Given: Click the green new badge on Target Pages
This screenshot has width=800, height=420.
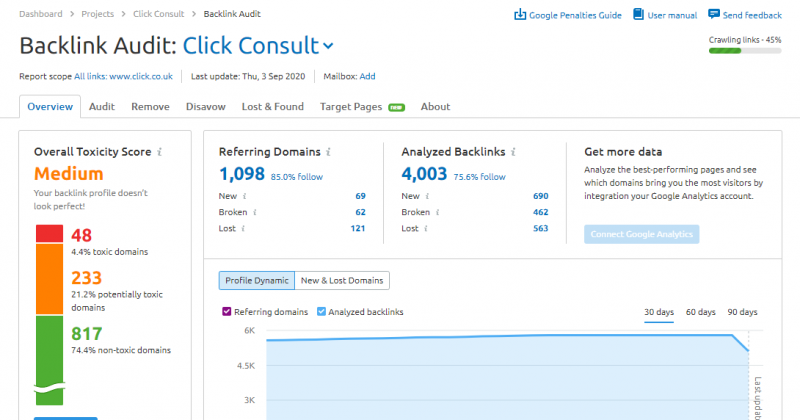Looking at the screenshot, I should (x=396, y=107).
